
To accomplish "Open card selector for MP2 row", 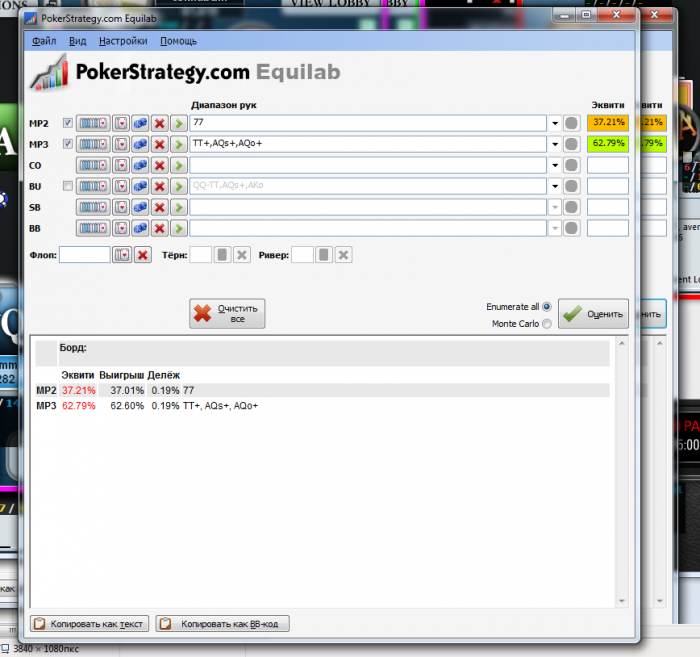I will coord(121,123).
